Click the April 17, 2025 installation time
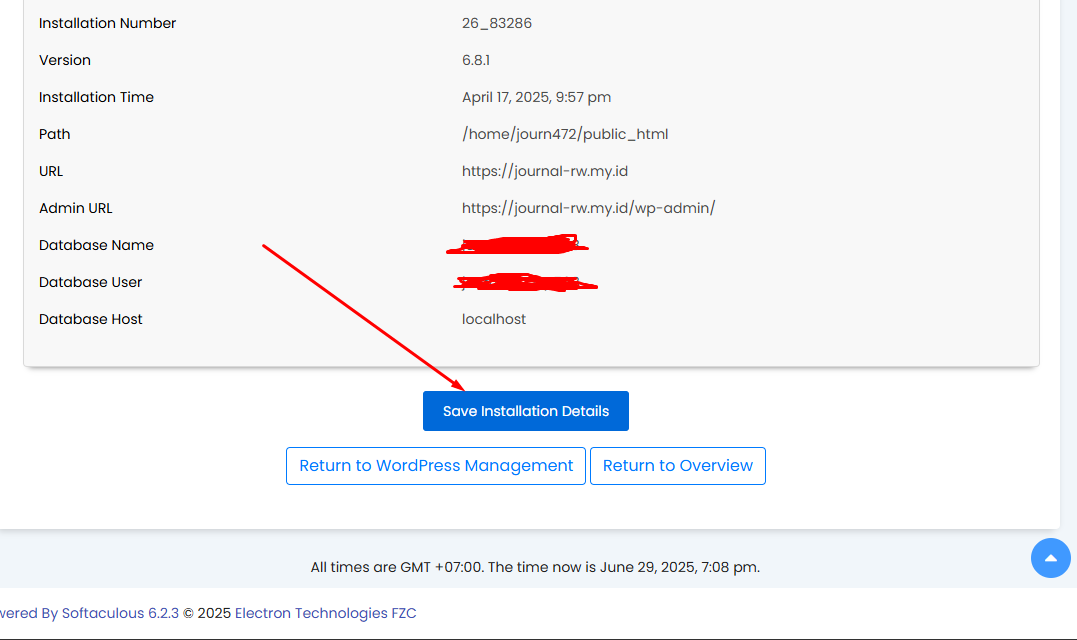The width and height of the screenshot is (1077, 640). coord(536,97)
